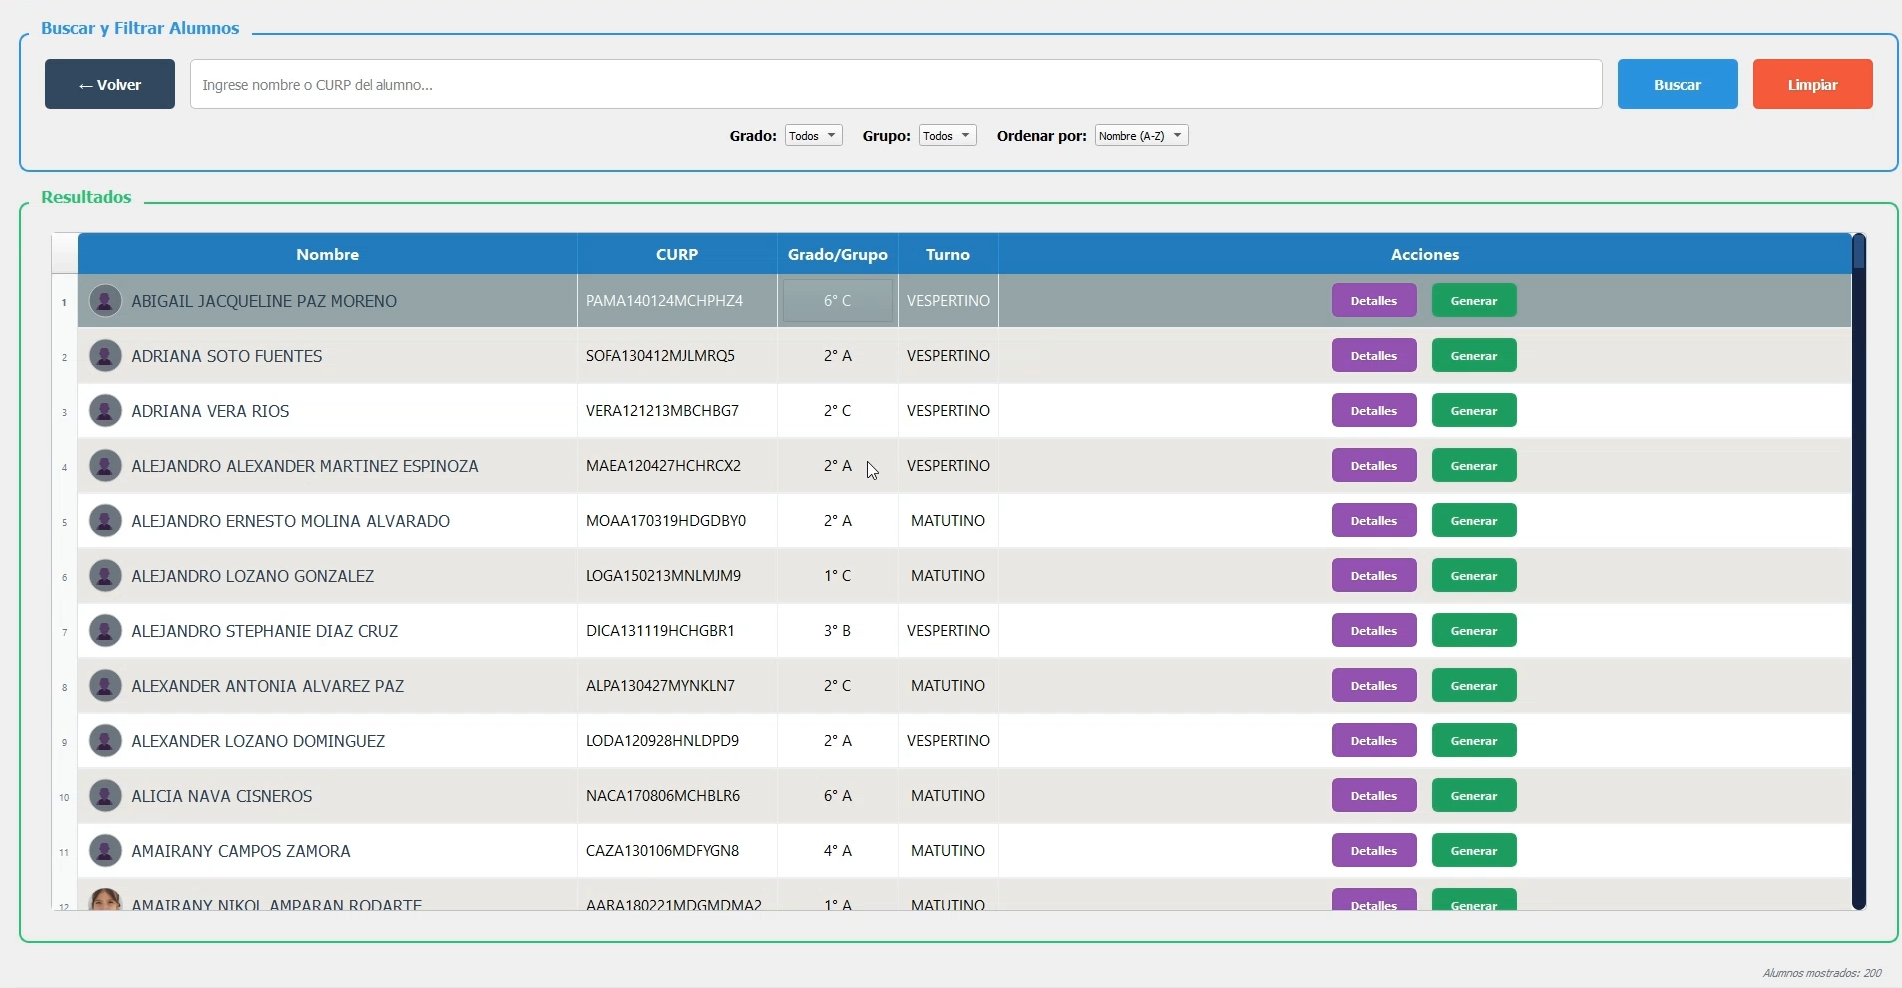The width and height of the screenshot is (1902, 988).
Task: Select Alejandro Lozano Gonzalez's avatar icon
Action: pyautogui.click(x=105, y=576)
